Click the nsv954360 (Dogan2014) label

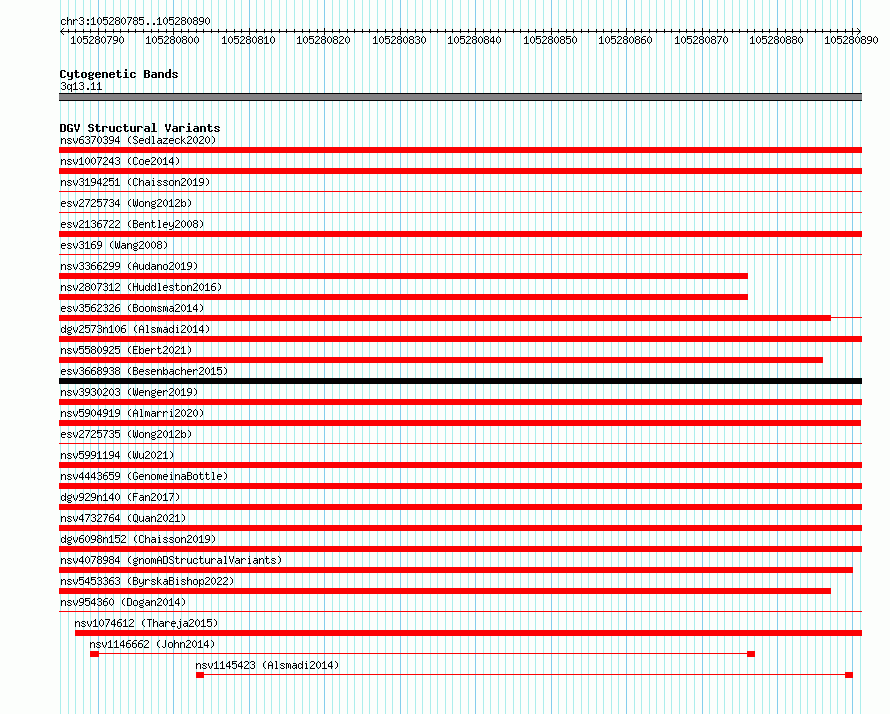tap(123, 602)
